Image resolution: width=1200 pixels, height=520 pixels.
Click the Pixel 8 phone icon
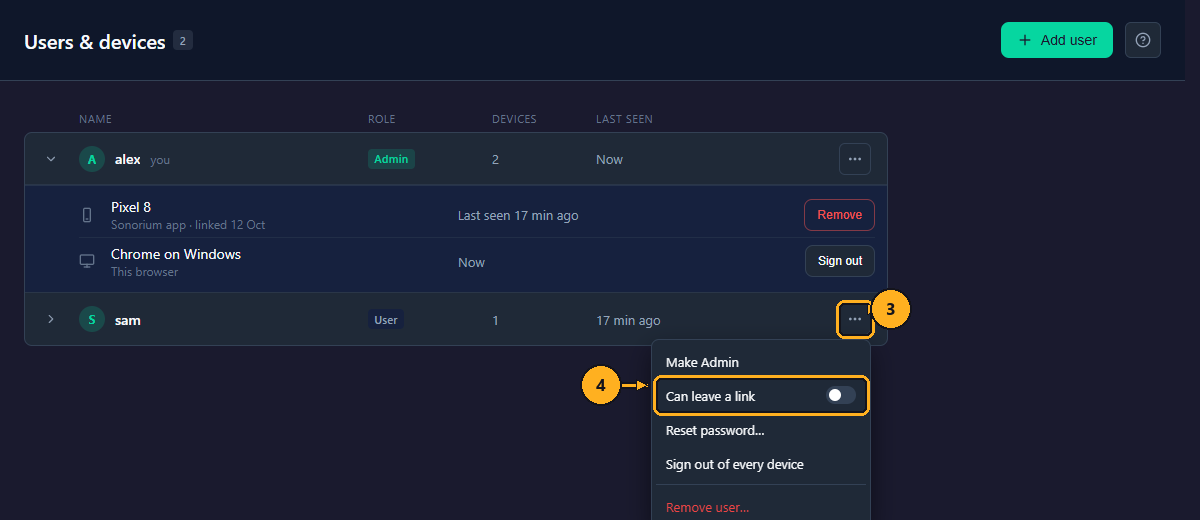(x=87, y=215)
